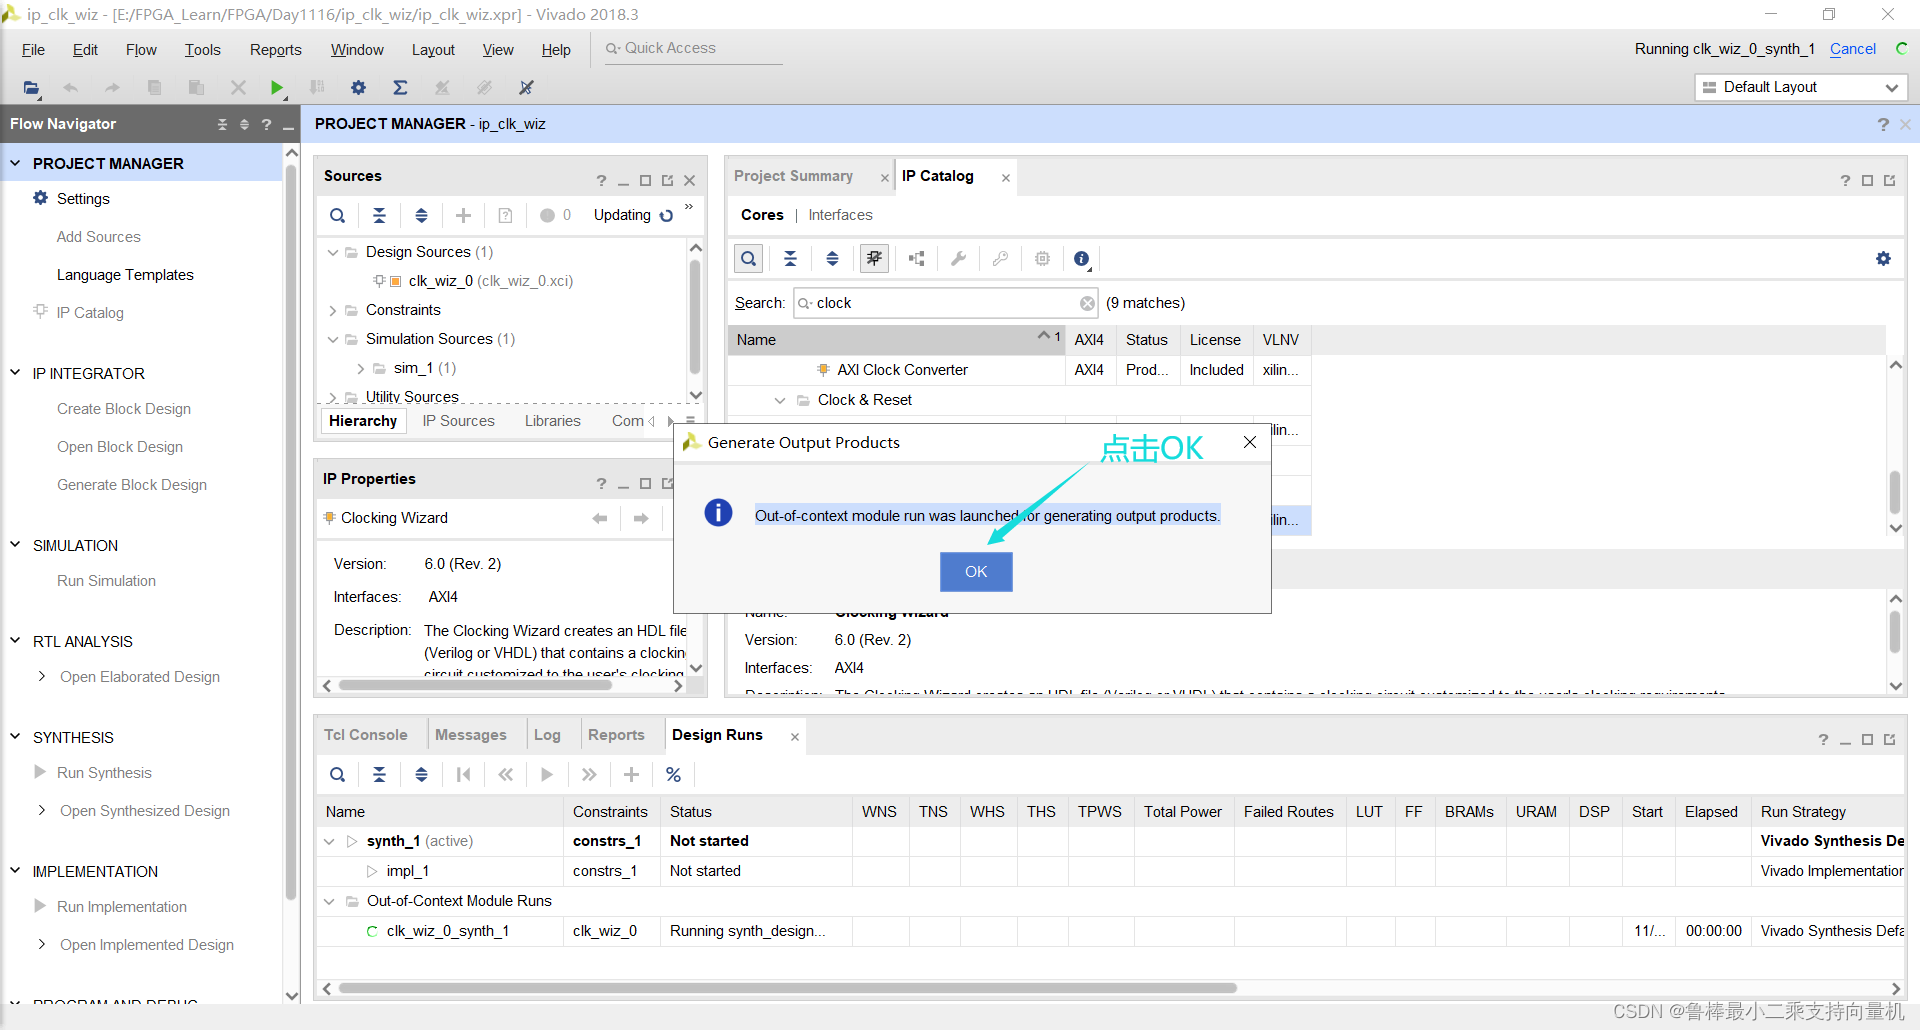Click Run Implementation
The width and height of the screenshot is (1920, 1030).
122,907
